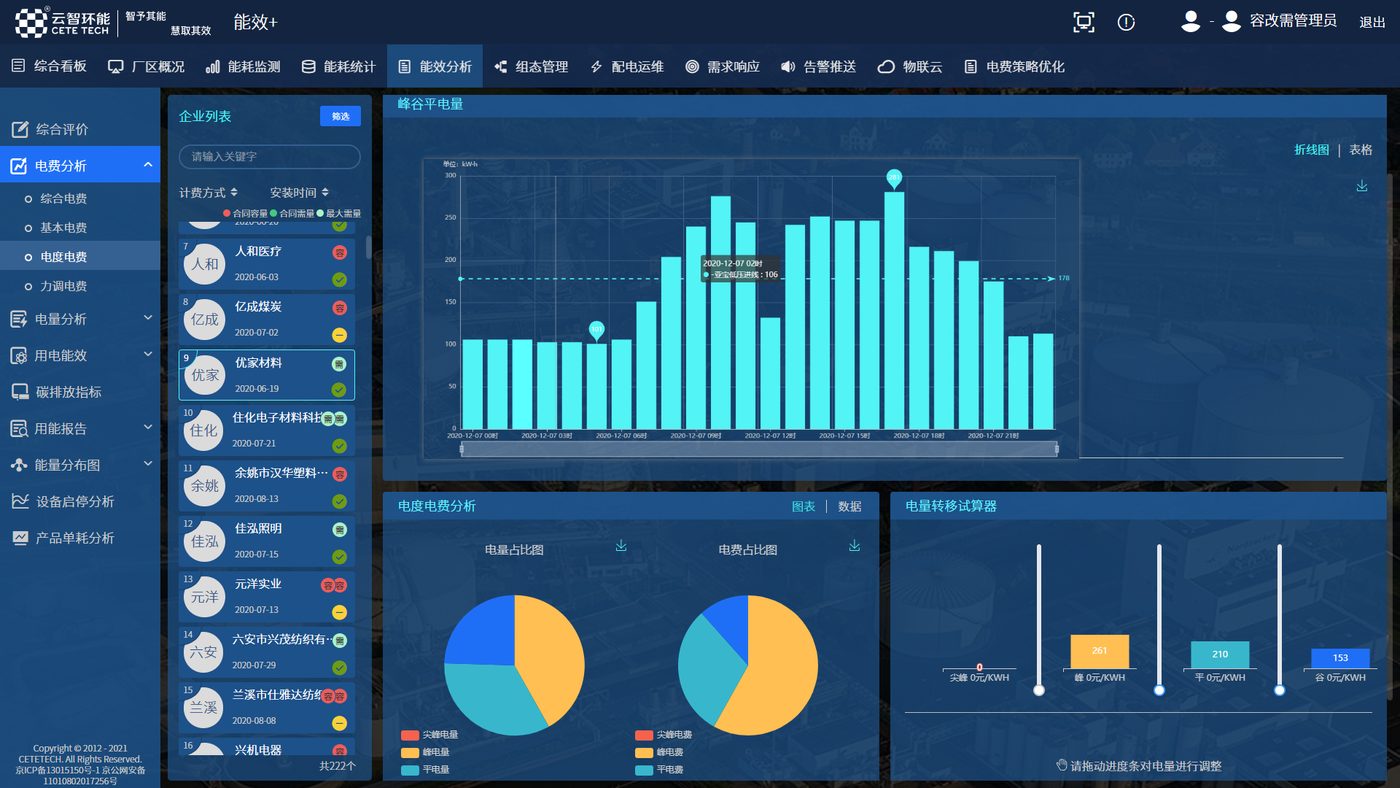Image resolution: width=1400 pixels, height=788 pixels.
Task: Download the 峰谷平电量 chart
Action: click(1361, 186)
